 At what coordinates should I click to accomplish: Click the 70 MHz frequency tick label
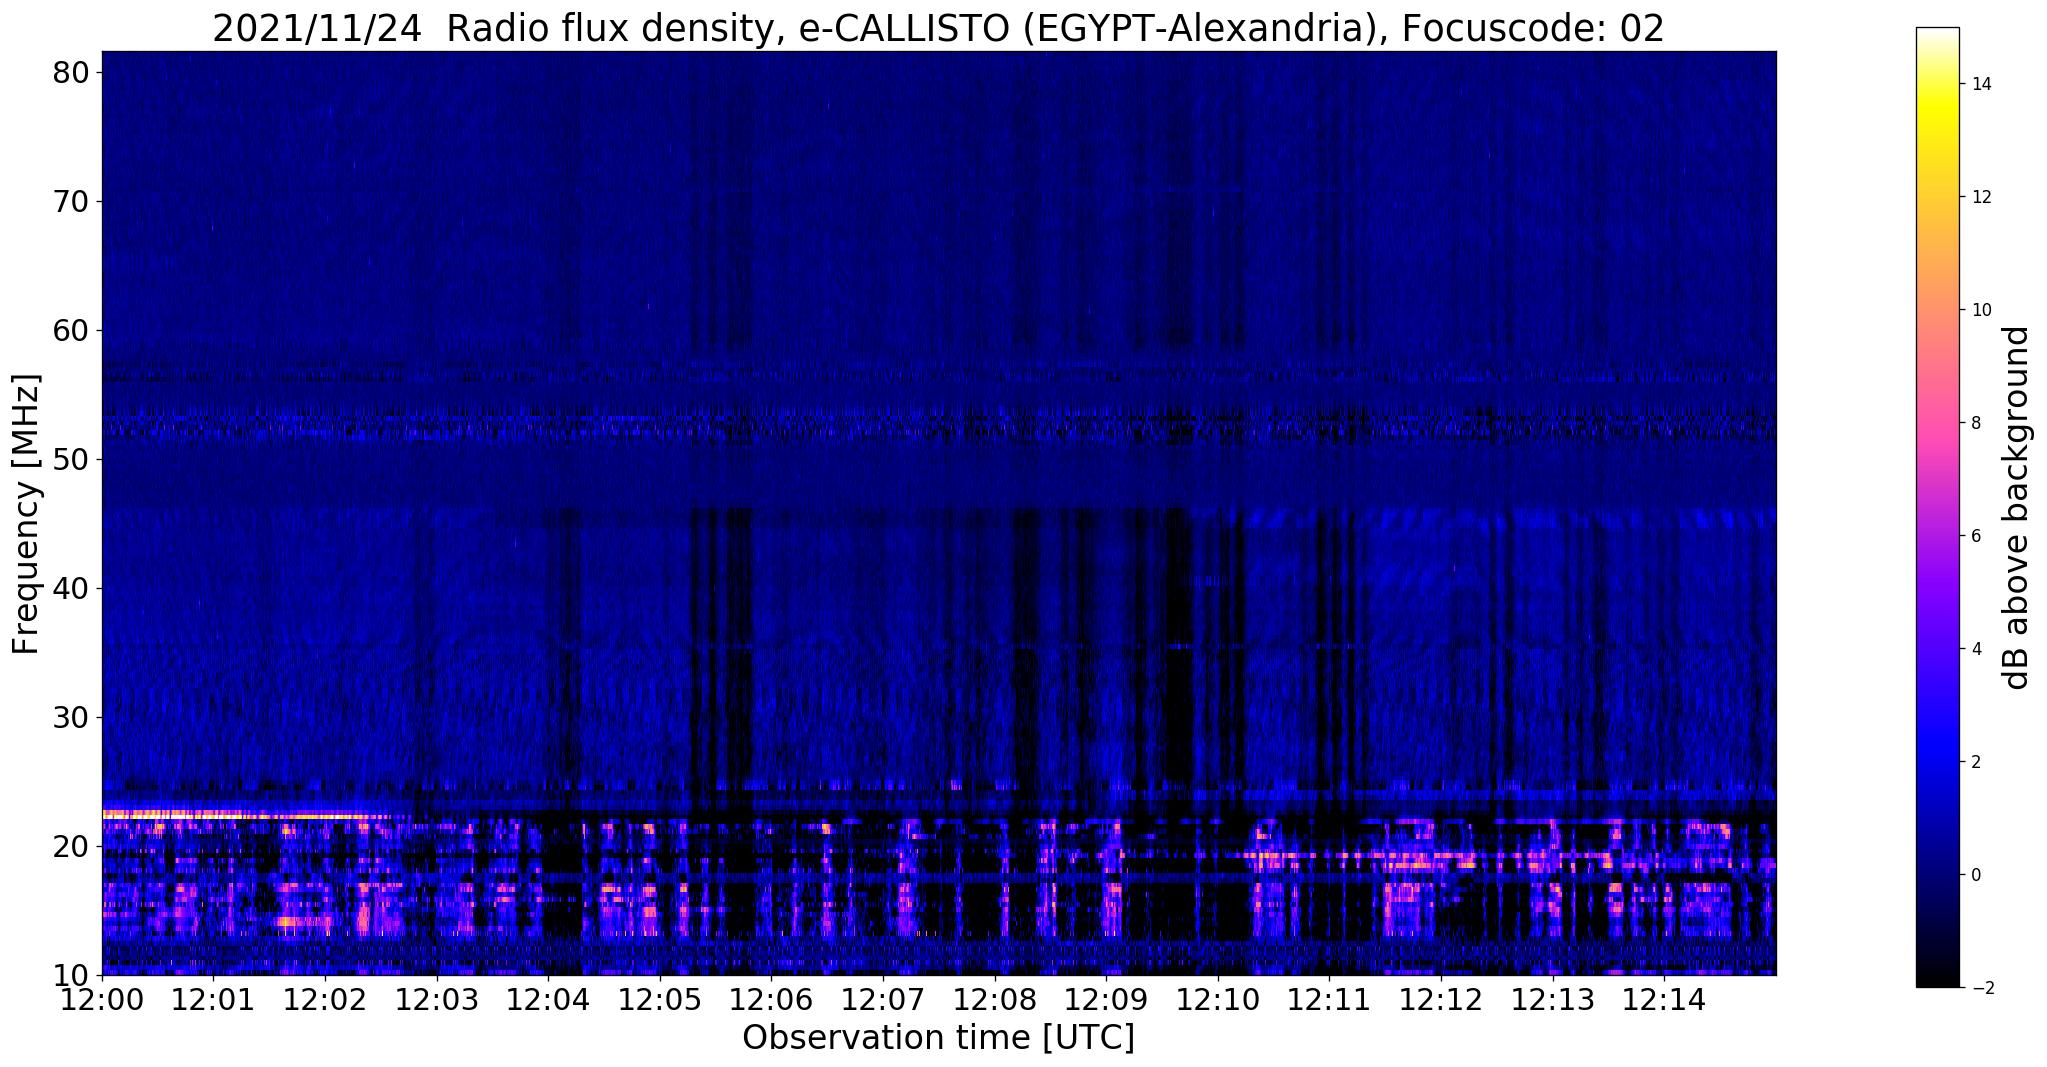click(73, 201)
